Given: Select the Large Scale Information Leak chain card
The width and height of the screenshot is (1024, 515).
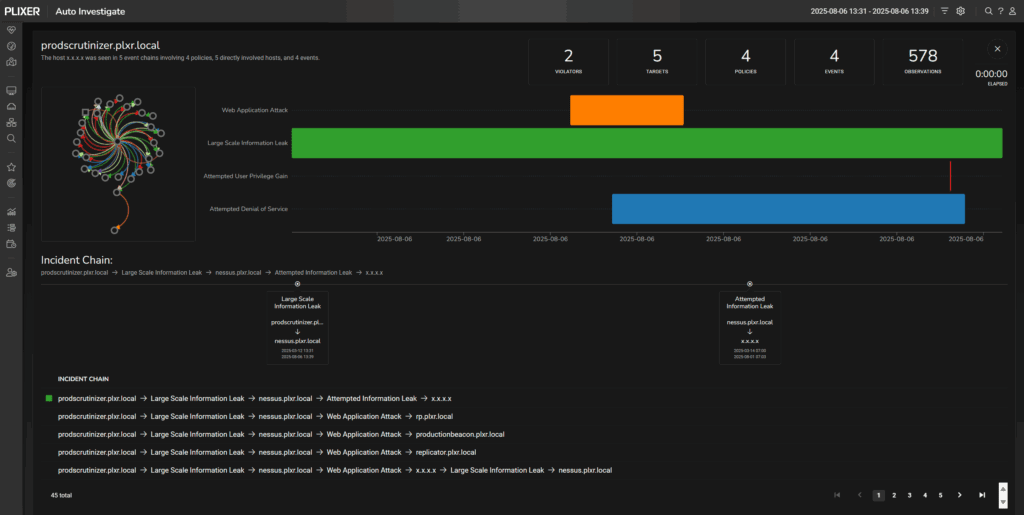Looking at the screenshot, I should point(297,328).
